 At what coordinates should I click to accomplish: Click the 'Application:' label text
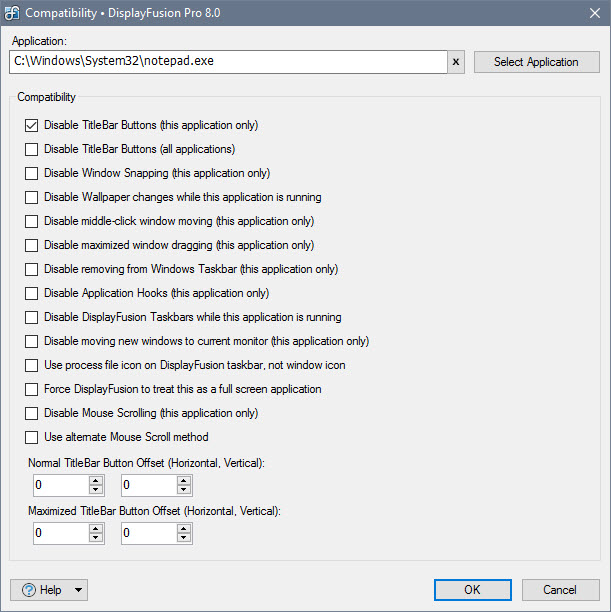click(x=39, y=41)
